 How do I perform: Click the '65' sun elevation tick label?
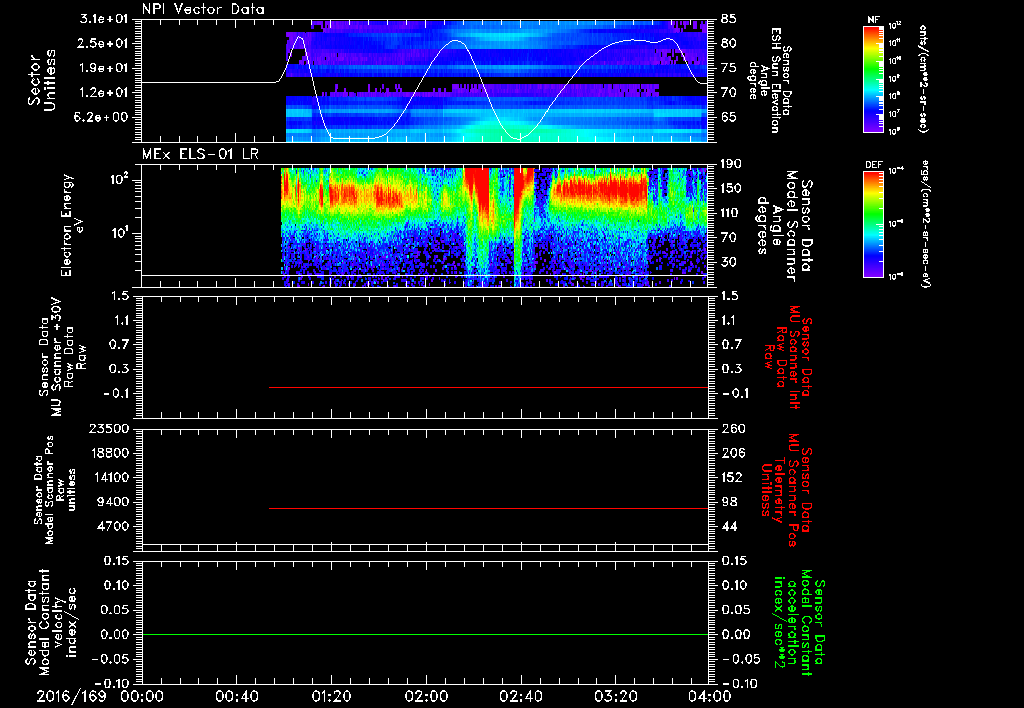click(729, 118)
